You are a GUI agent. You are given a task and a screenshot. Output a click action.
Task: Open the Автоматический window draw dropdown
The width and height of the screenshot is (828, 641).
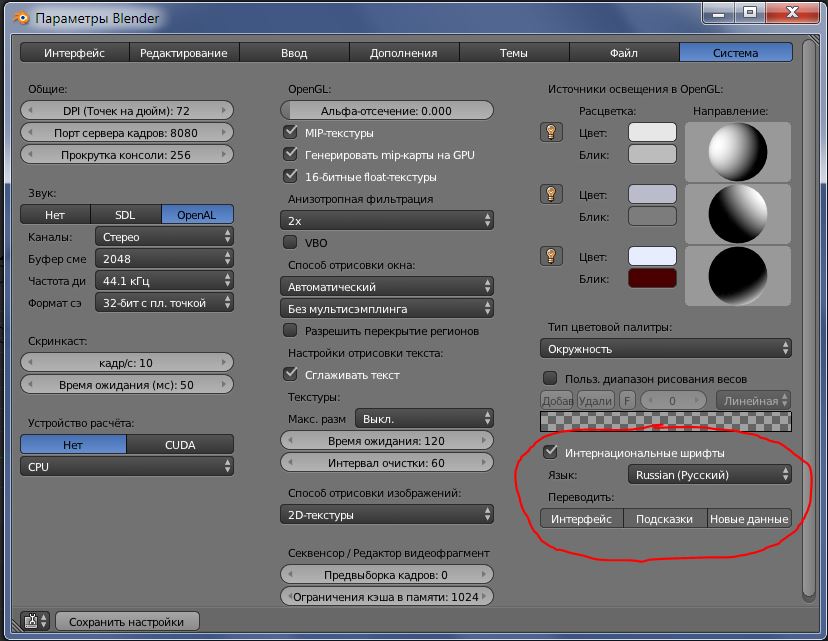point(387,287)
